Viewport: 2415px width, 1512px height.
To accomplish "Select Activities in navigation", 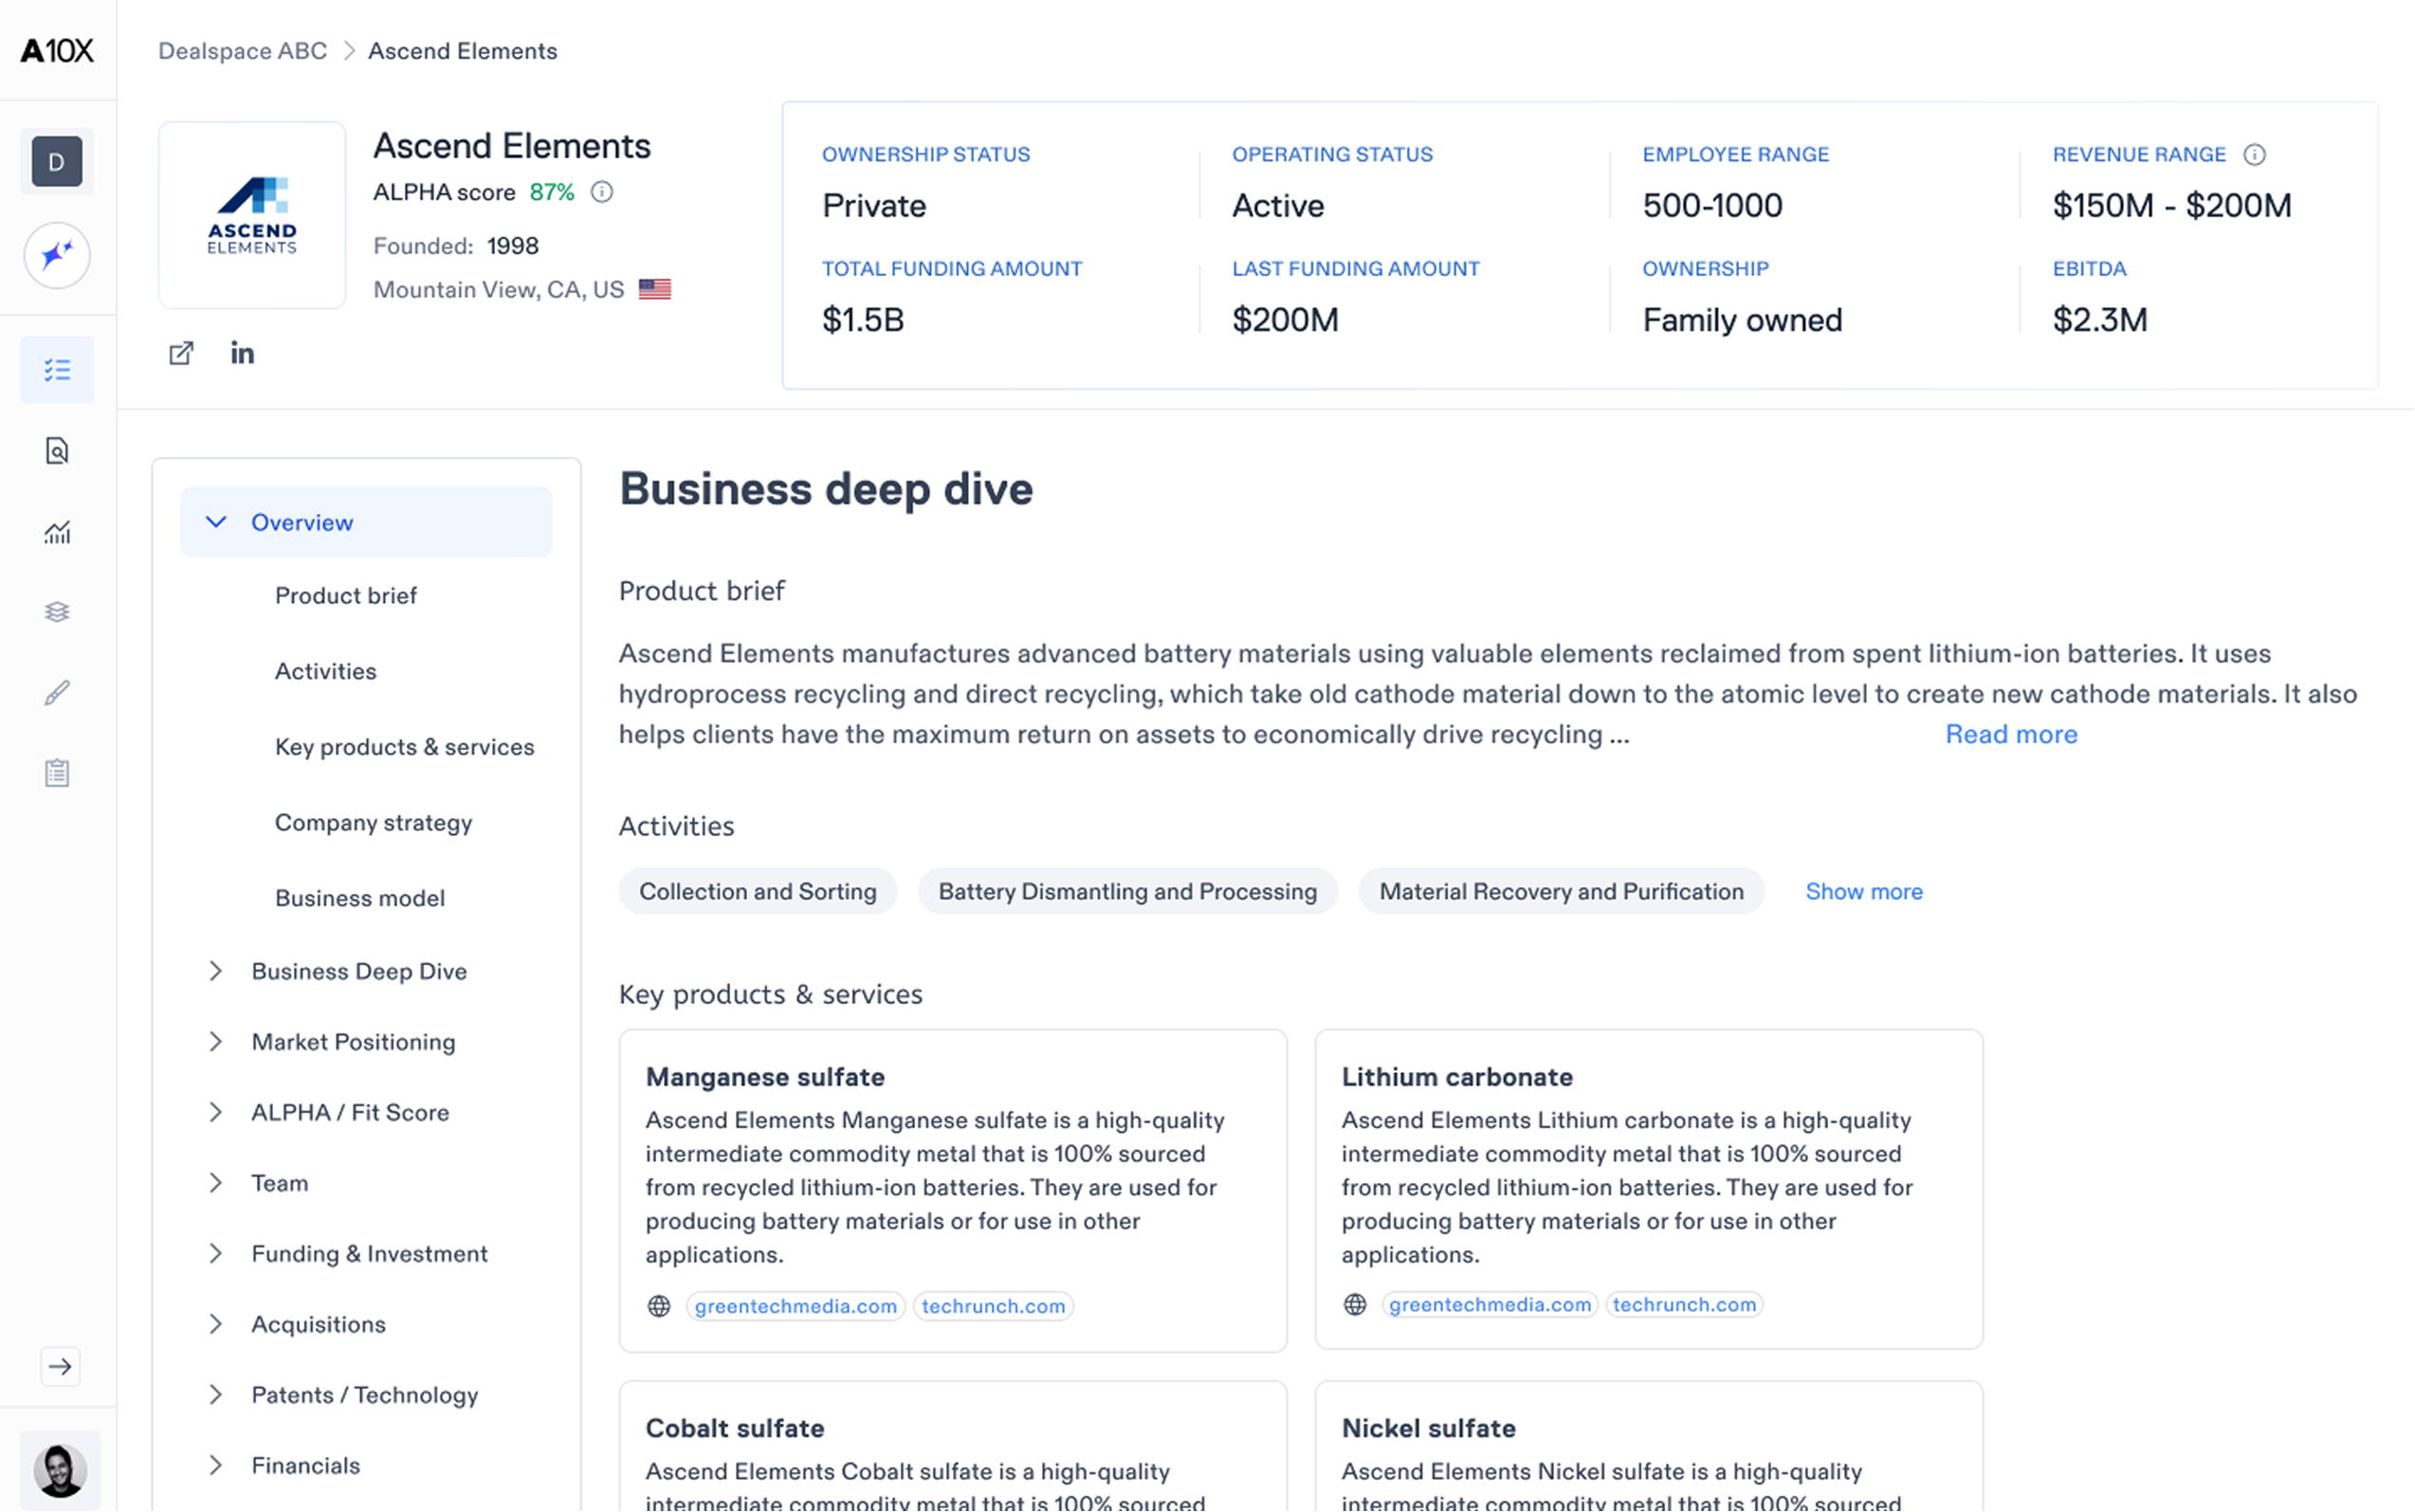I will point(326,671).
